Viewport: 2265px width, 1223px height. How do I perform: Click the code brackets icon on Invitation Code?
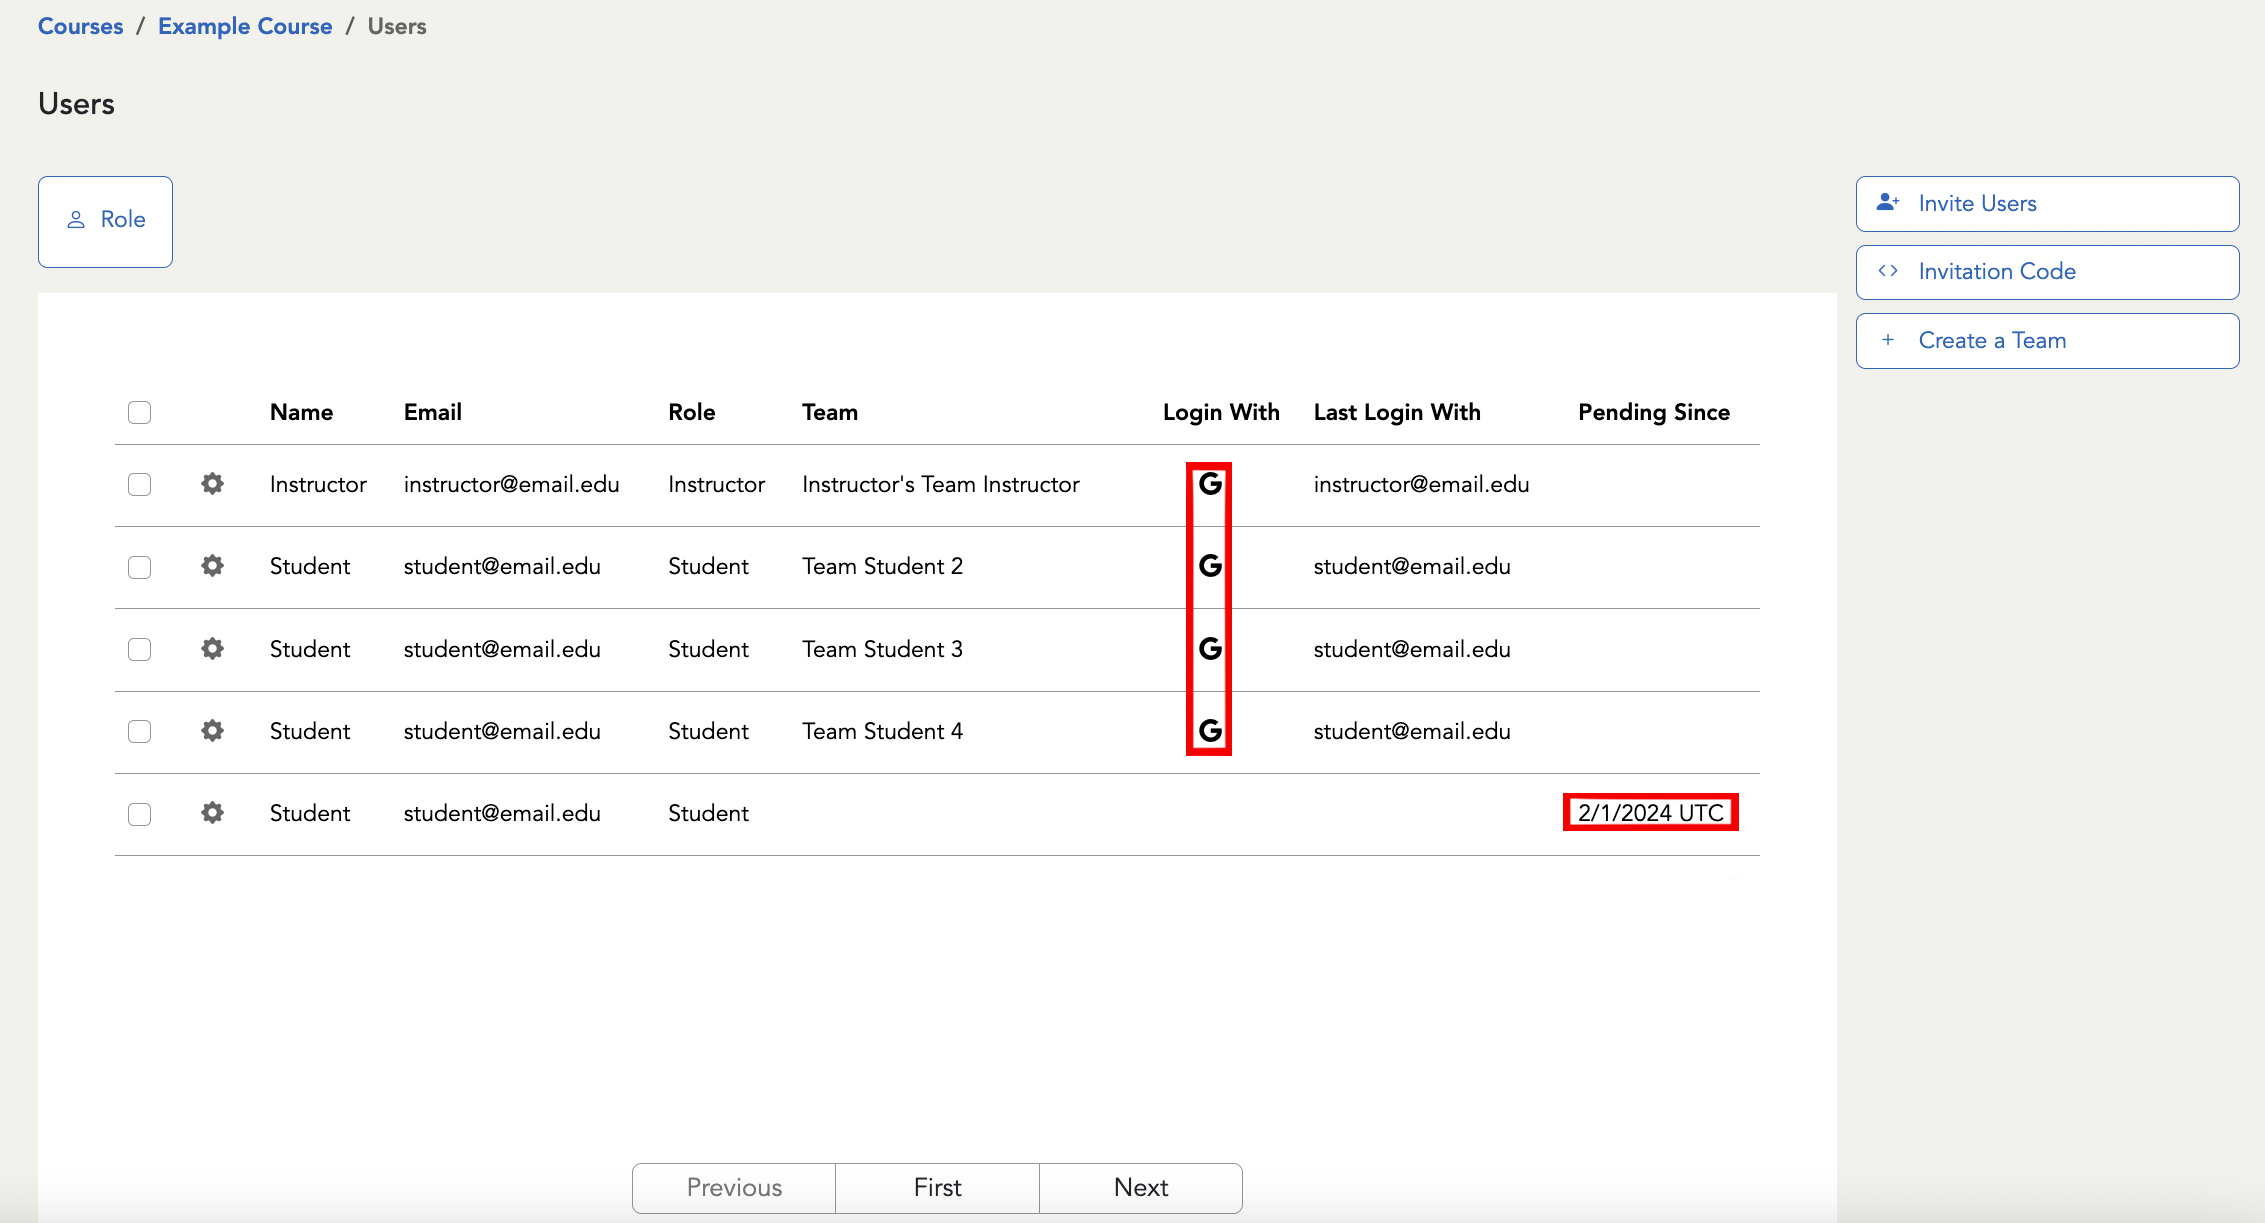point(1888,271)
